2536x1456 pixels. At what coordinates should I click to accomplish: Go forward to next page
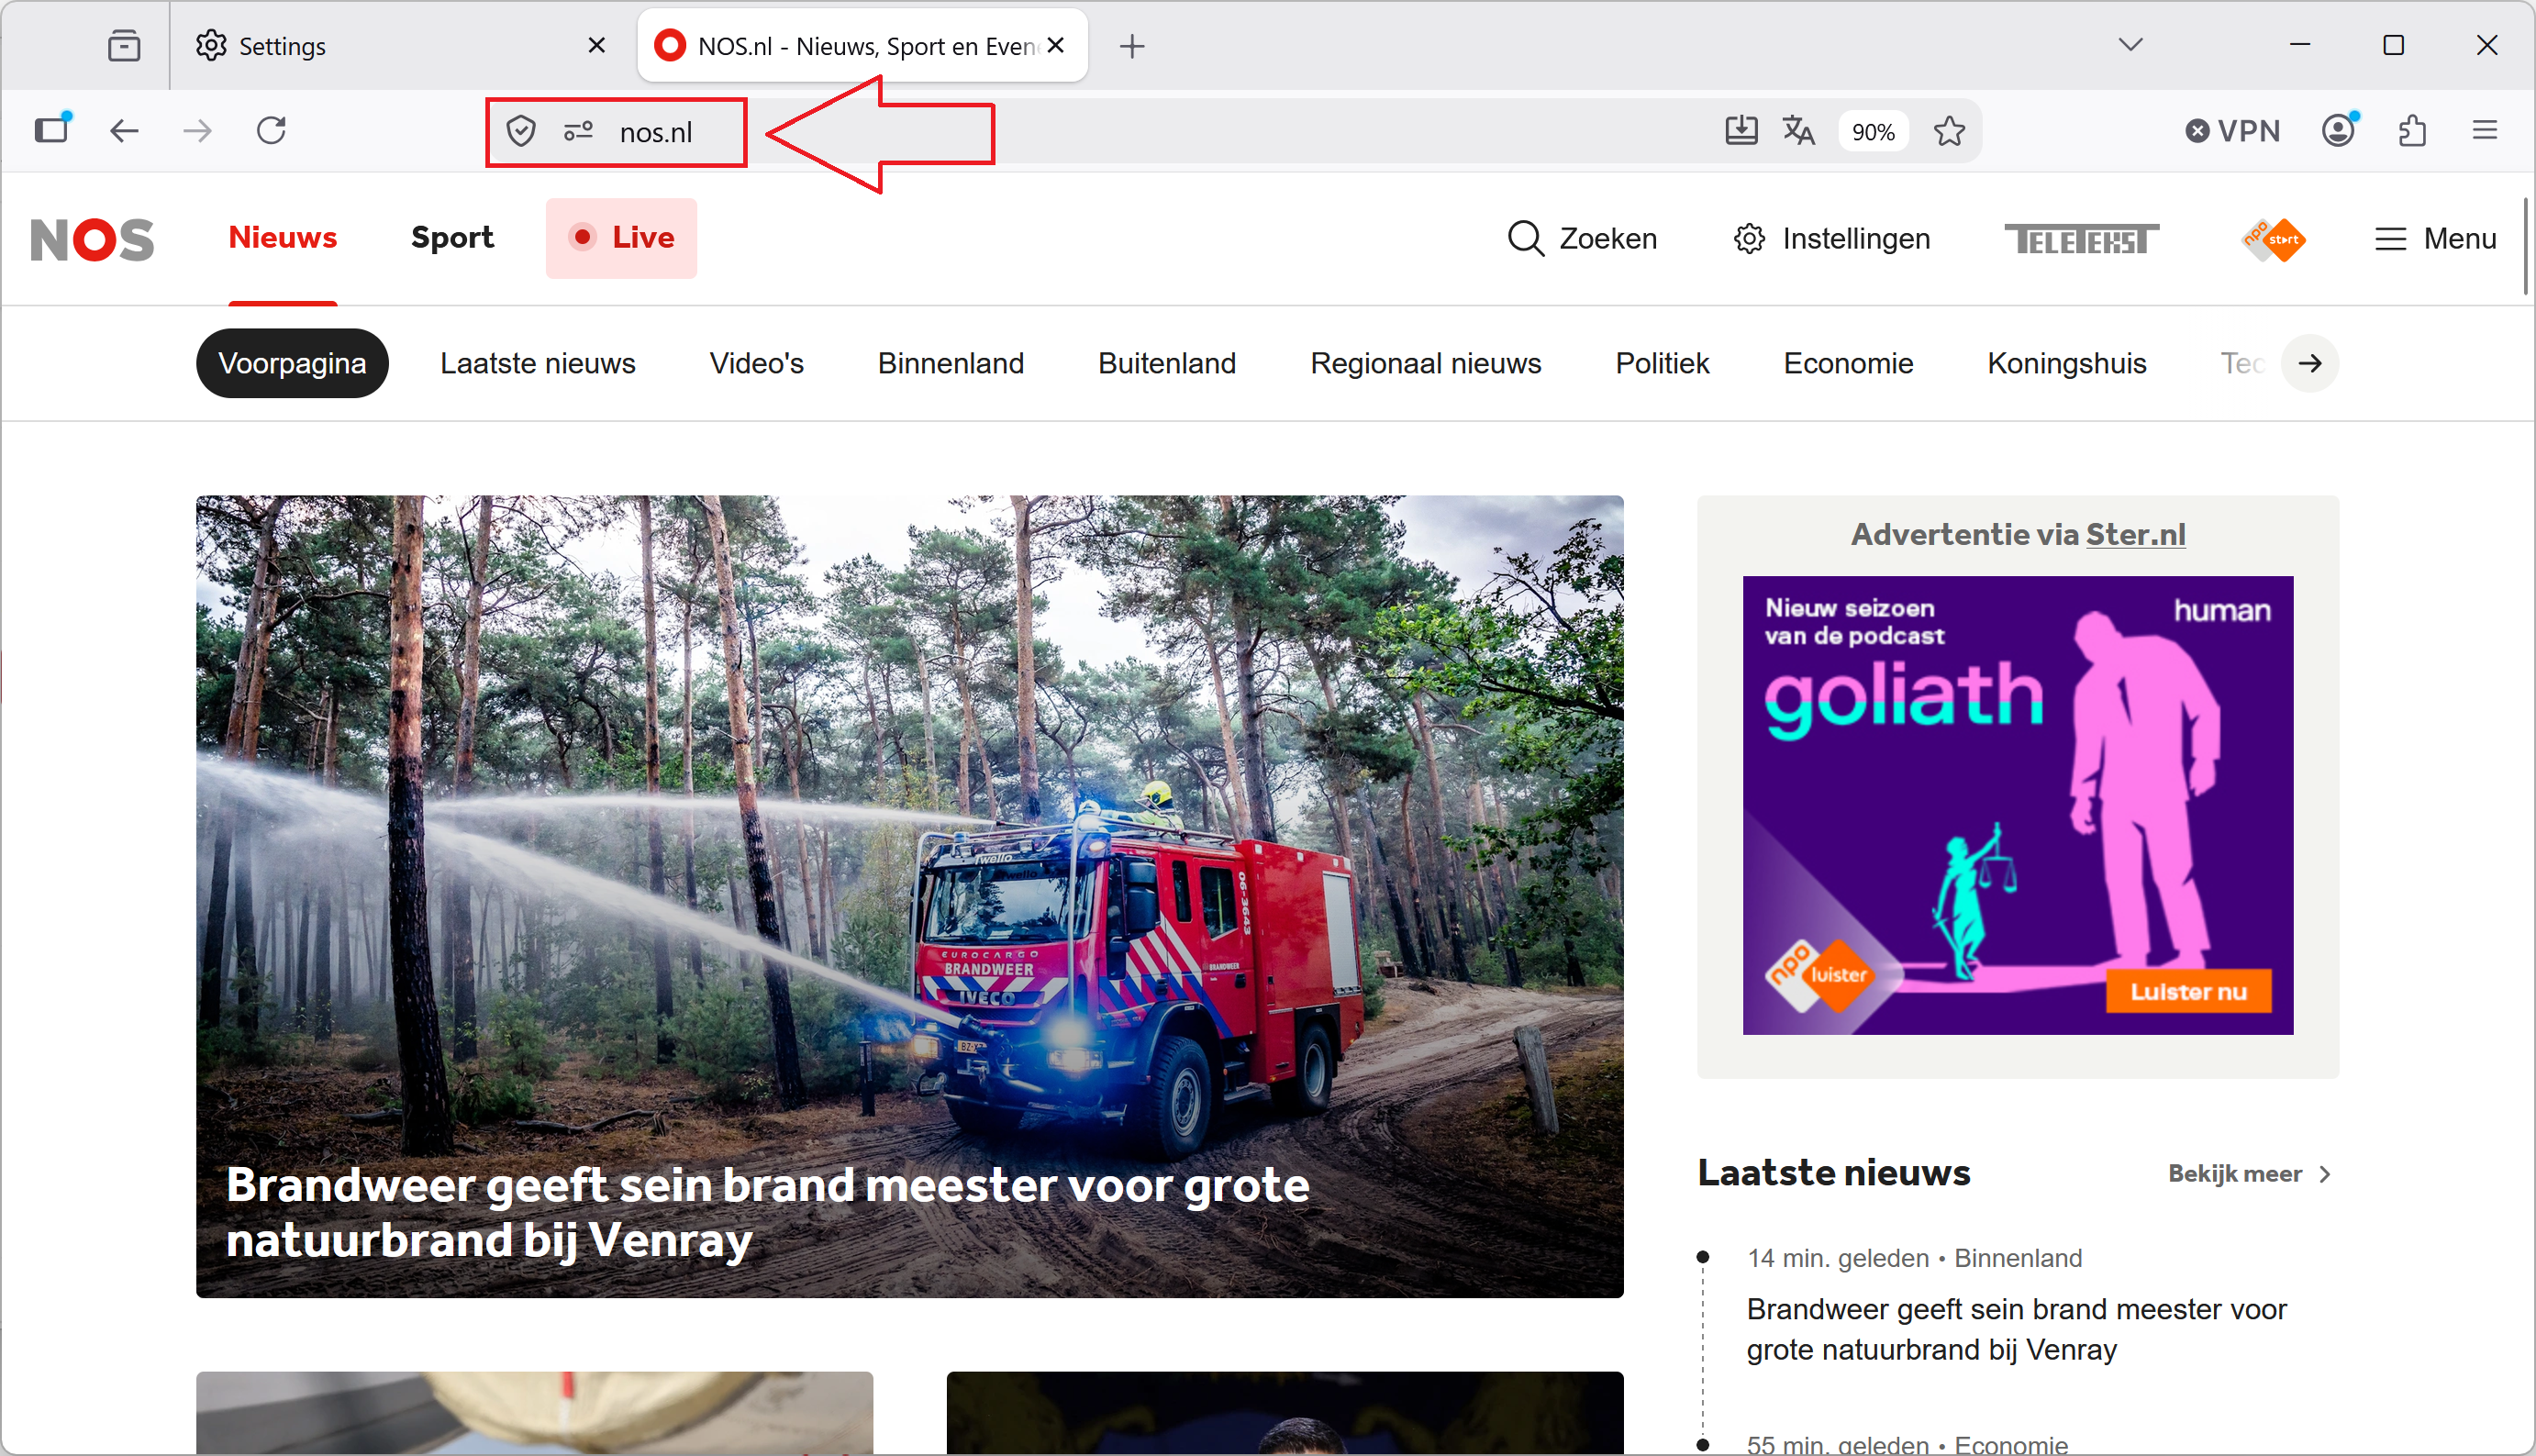[x=198, y=131]
